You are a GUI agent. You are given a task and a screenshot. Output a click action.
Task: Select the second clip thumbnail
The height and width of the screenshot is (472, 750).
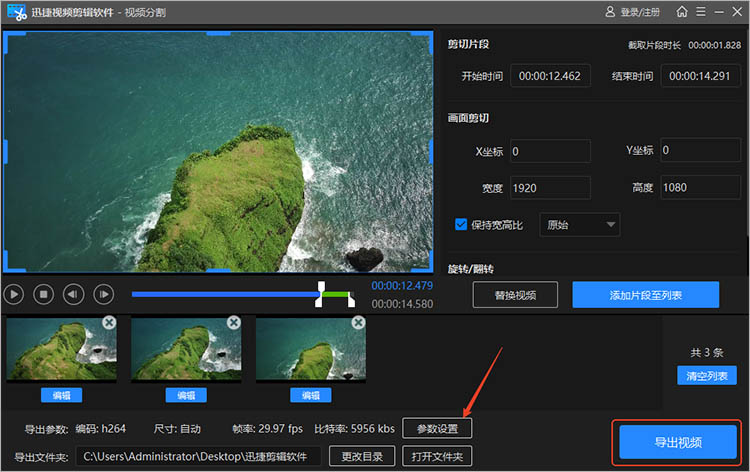pos(186,350)
